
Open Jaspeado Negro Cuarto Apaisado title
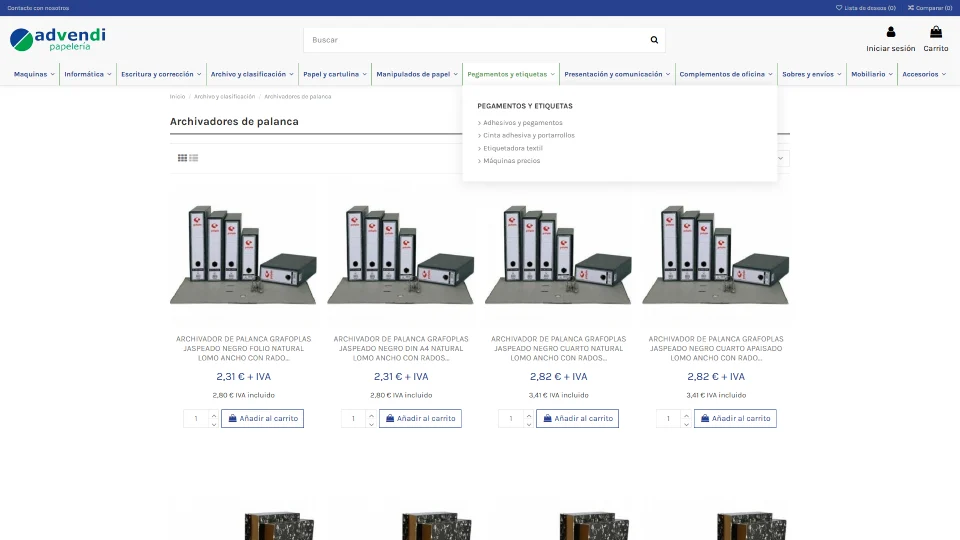pyautogui.click(x=716, y=348)
